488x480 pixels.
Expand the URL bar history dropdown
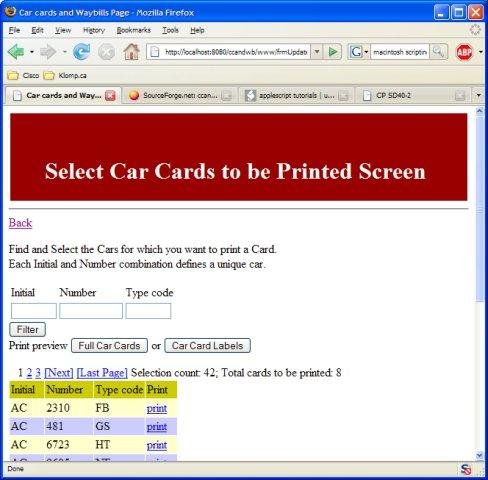317,52
